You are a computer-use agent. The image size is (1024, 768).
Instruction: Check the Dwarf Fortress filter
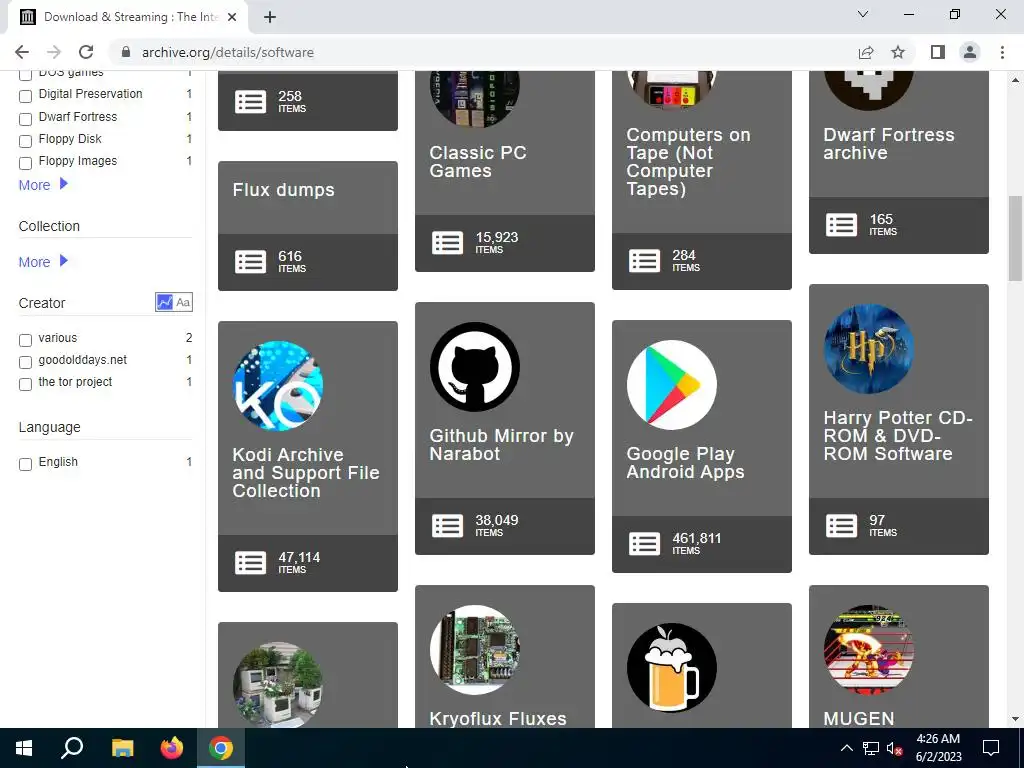tap(25, 120)
